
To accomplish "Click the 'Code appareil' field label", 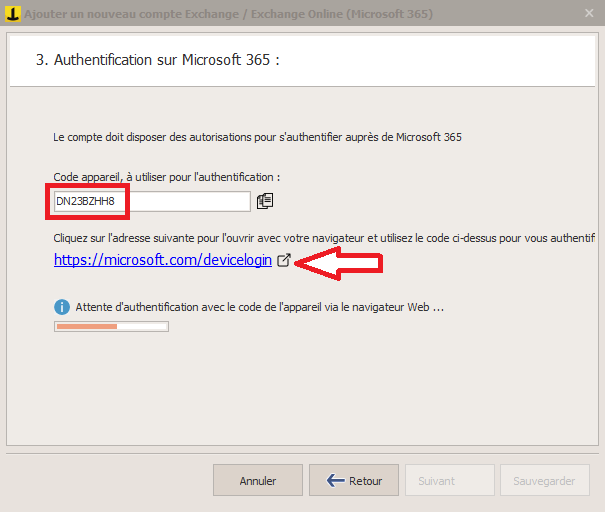I will pos(167,177).
